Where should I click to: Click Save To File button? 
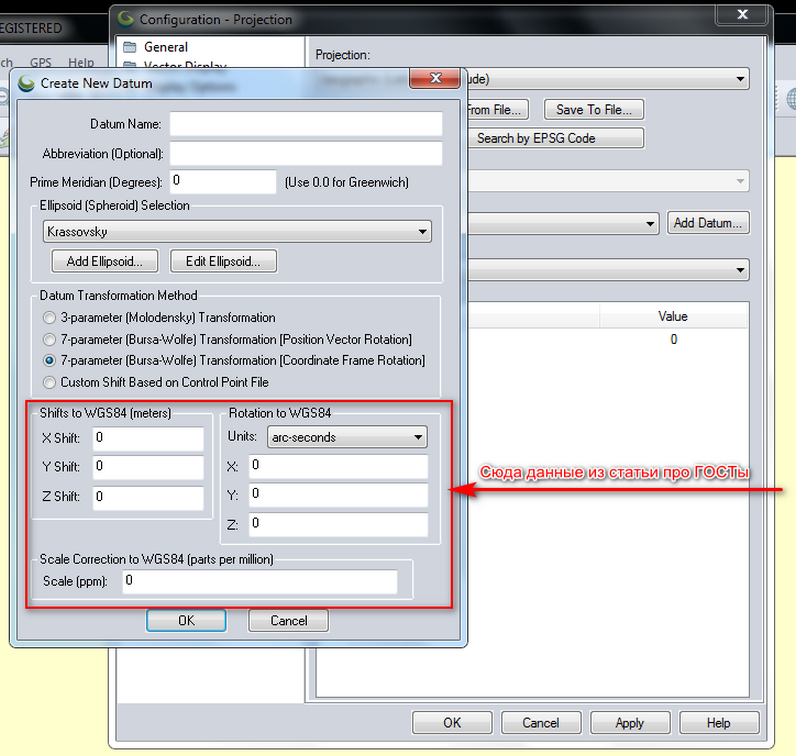[594, 110]
